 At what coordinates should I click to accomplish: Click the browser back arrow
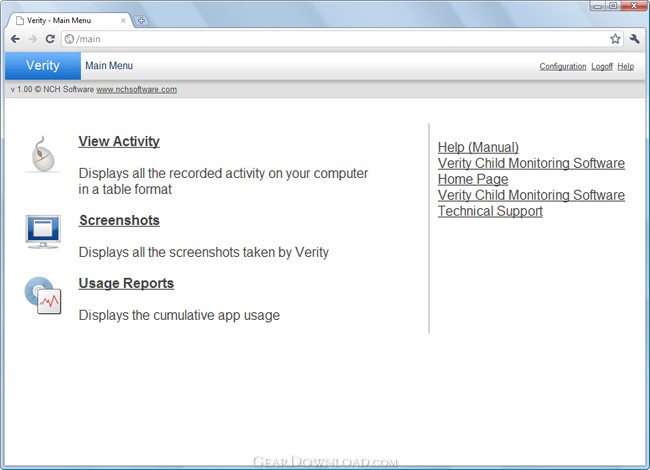pos(15,39)
